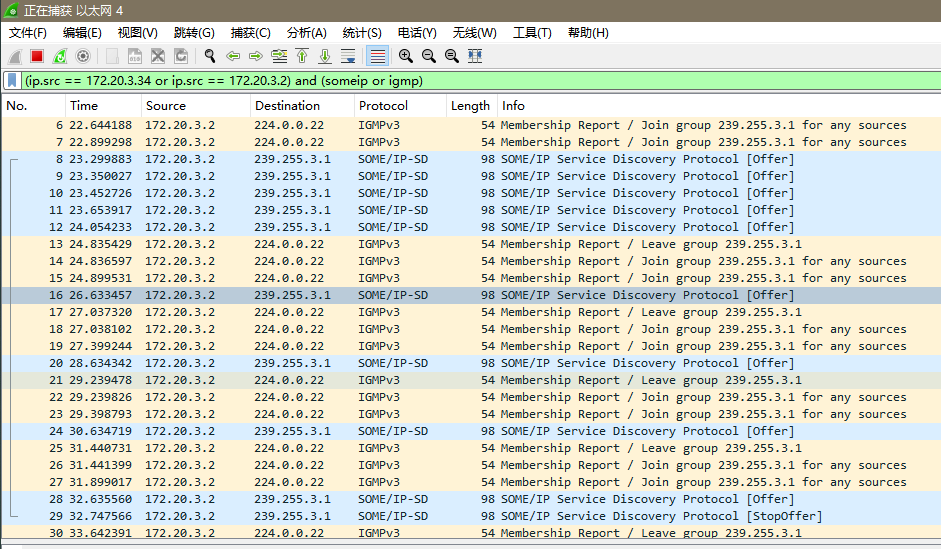Select packet 15 at time 24.899531
Image resolution: width=941 pixels, height=549 pixels.
coord(471,278)
